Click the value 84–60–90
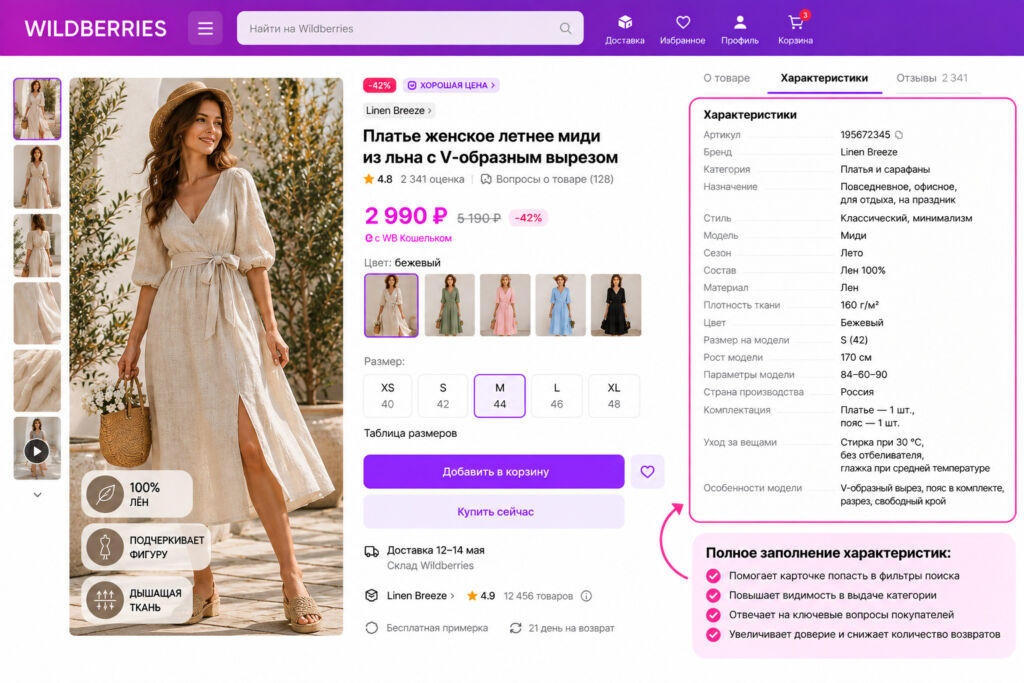The height and width of the screenshot is (683, 1024). (863, 375)
